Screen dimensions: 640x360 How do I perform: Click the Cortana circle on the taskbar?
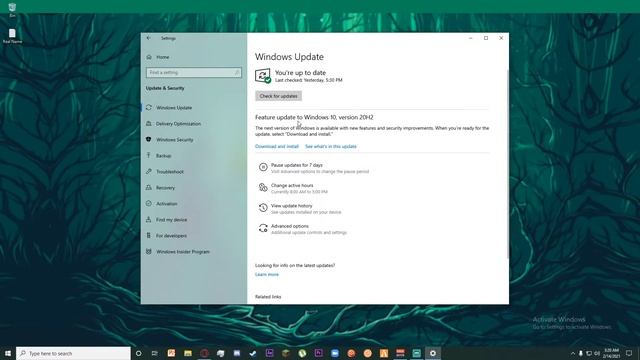[138, 353]
